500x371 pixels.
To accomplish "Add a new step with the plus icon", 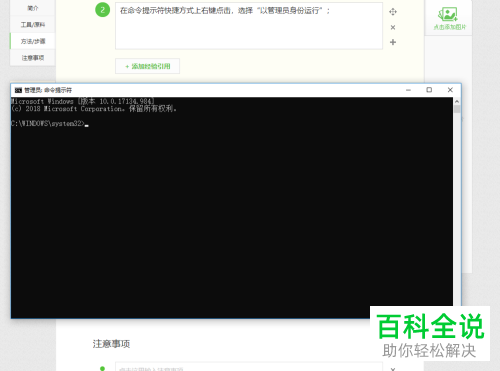I will [393, 42].
